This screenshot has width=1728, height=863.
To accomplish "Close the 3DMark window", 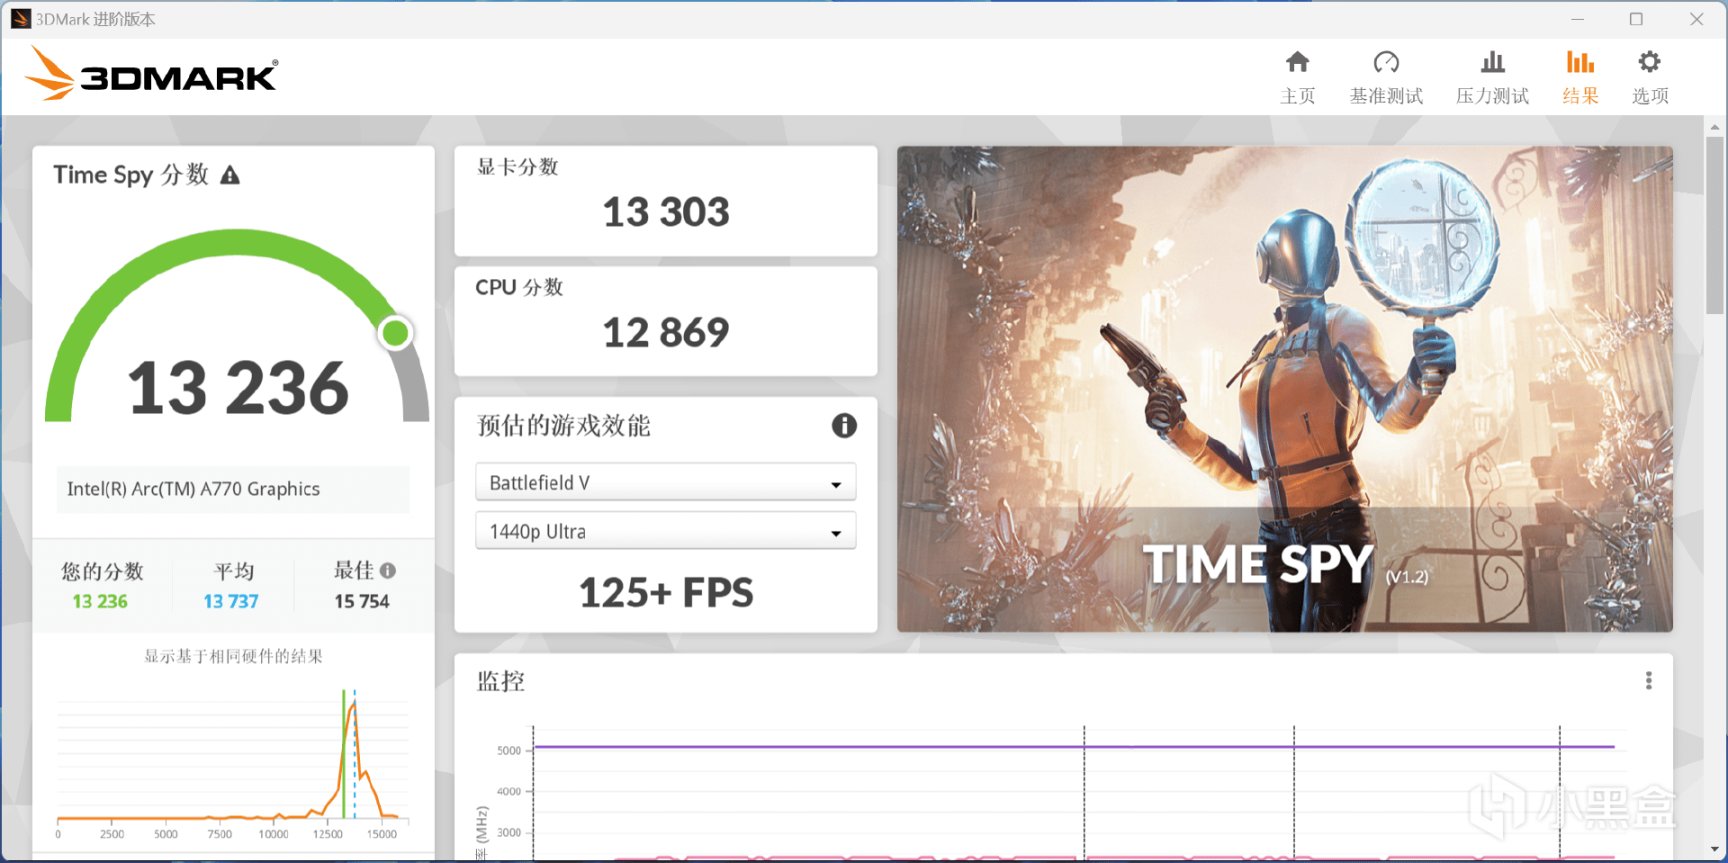I will point(1696,19).
